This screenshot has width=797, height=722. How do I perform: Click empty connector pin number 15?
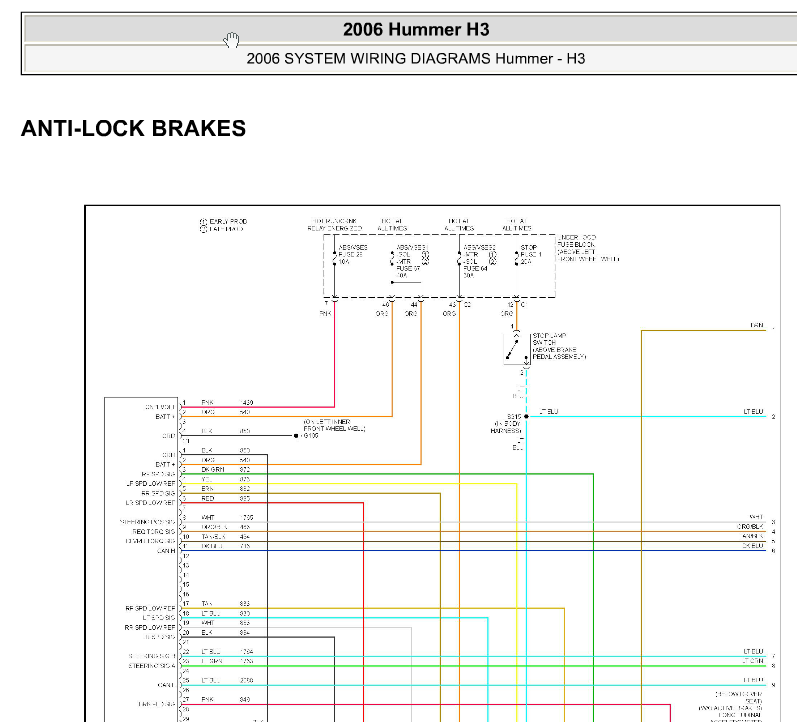click(x=186, y=585)
